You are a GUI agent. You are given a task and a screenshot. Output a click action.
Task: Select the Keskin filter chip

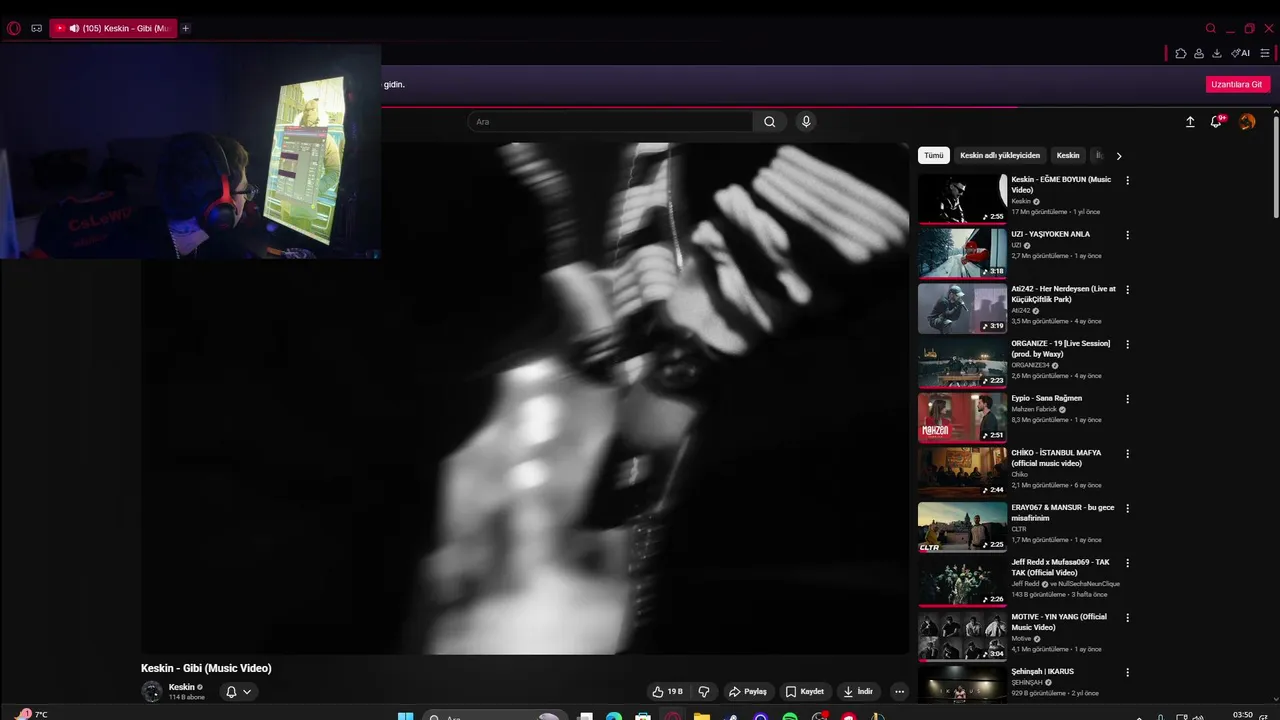tap(1068, 156)
